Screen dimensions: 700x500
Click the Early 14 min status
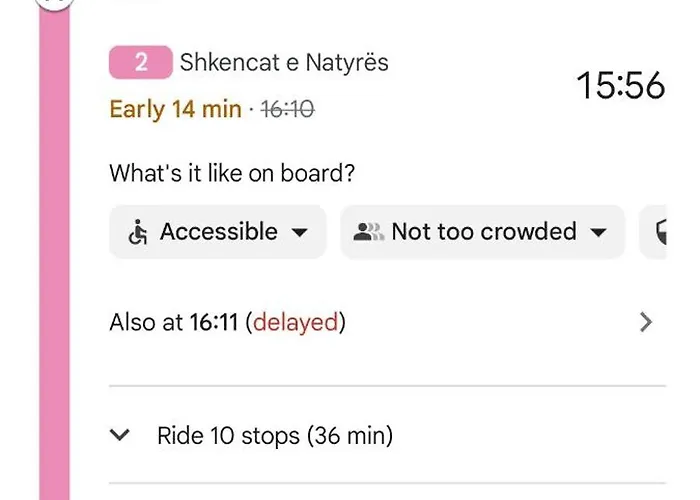[x=175, y=109]
